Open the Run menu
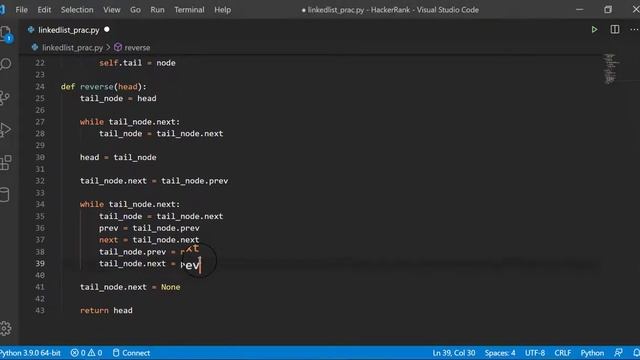Screen dimensions: 640x360 pos(157,10)
